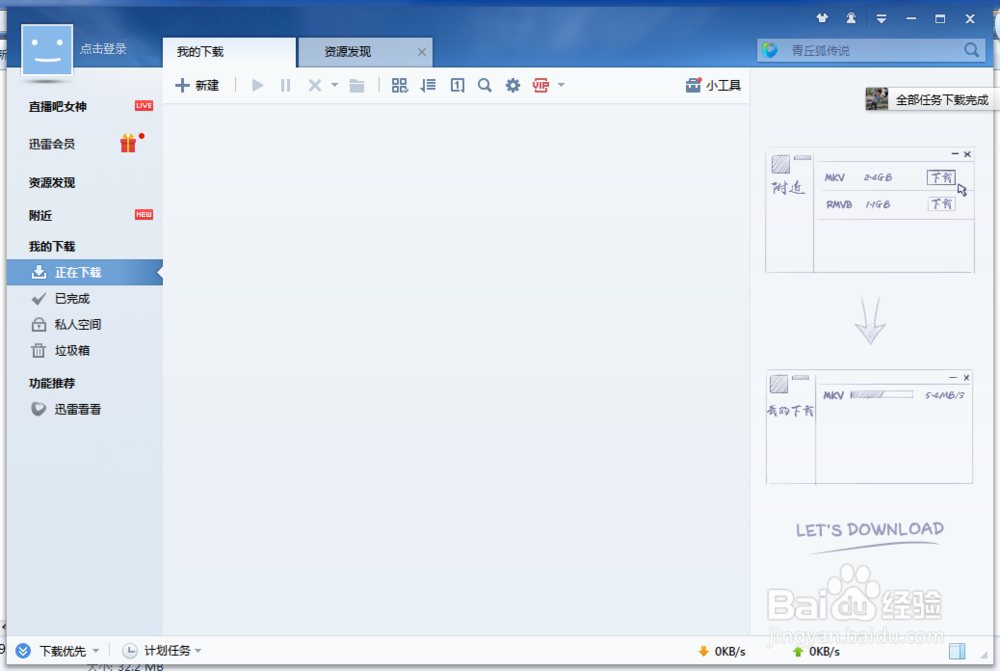Click 功能推荐 sidebar heading
Image resolution: width=1000 pixels, height=671 pixels.
pyautogui.click(x=52, y=383)
